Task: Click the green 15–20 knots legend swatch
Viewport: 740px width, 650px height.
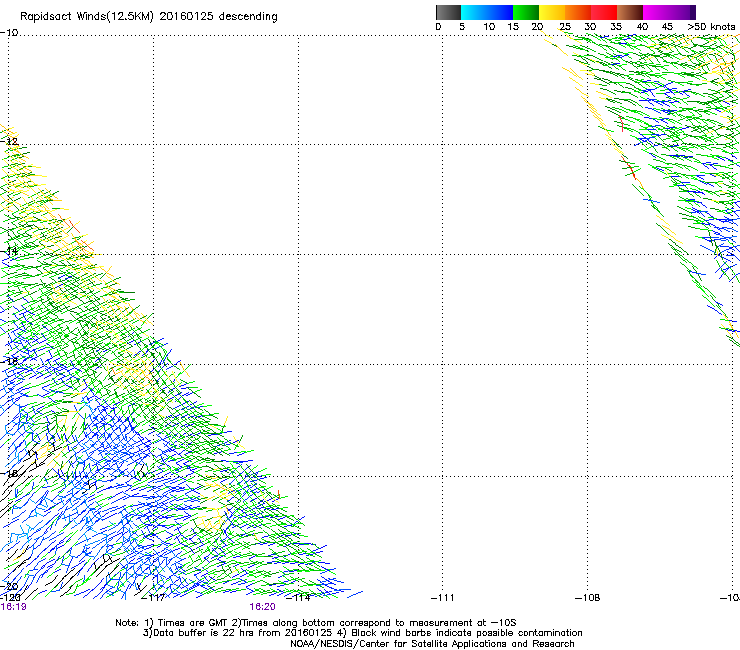Action: tap(526, 12)
